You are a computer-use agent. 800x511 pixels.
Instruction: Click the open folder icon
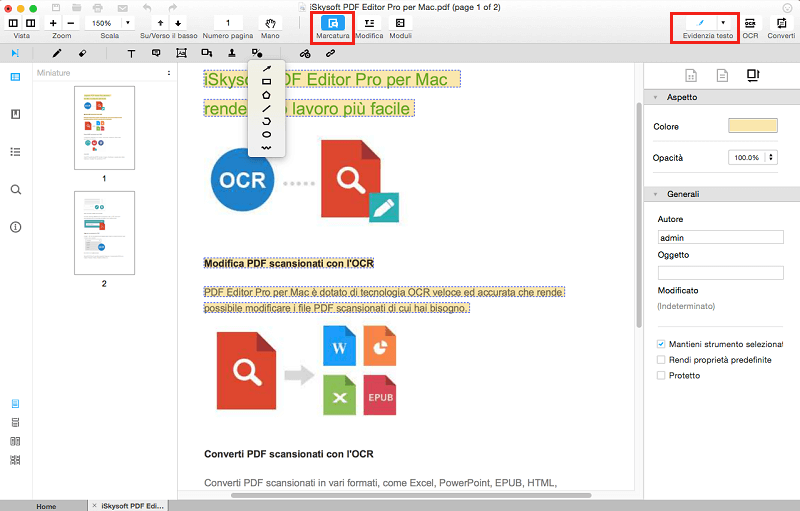[x=77, y=8]
